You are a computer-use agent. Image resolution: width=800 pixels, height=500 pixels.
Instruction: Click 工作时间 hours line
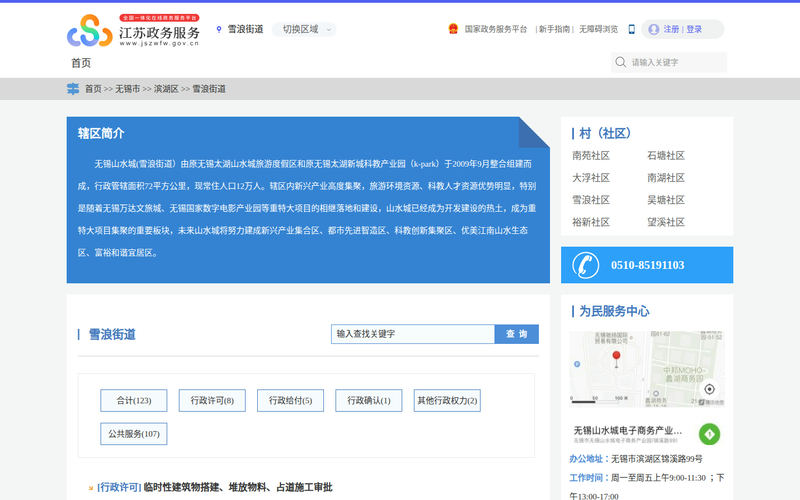point(646,487)
